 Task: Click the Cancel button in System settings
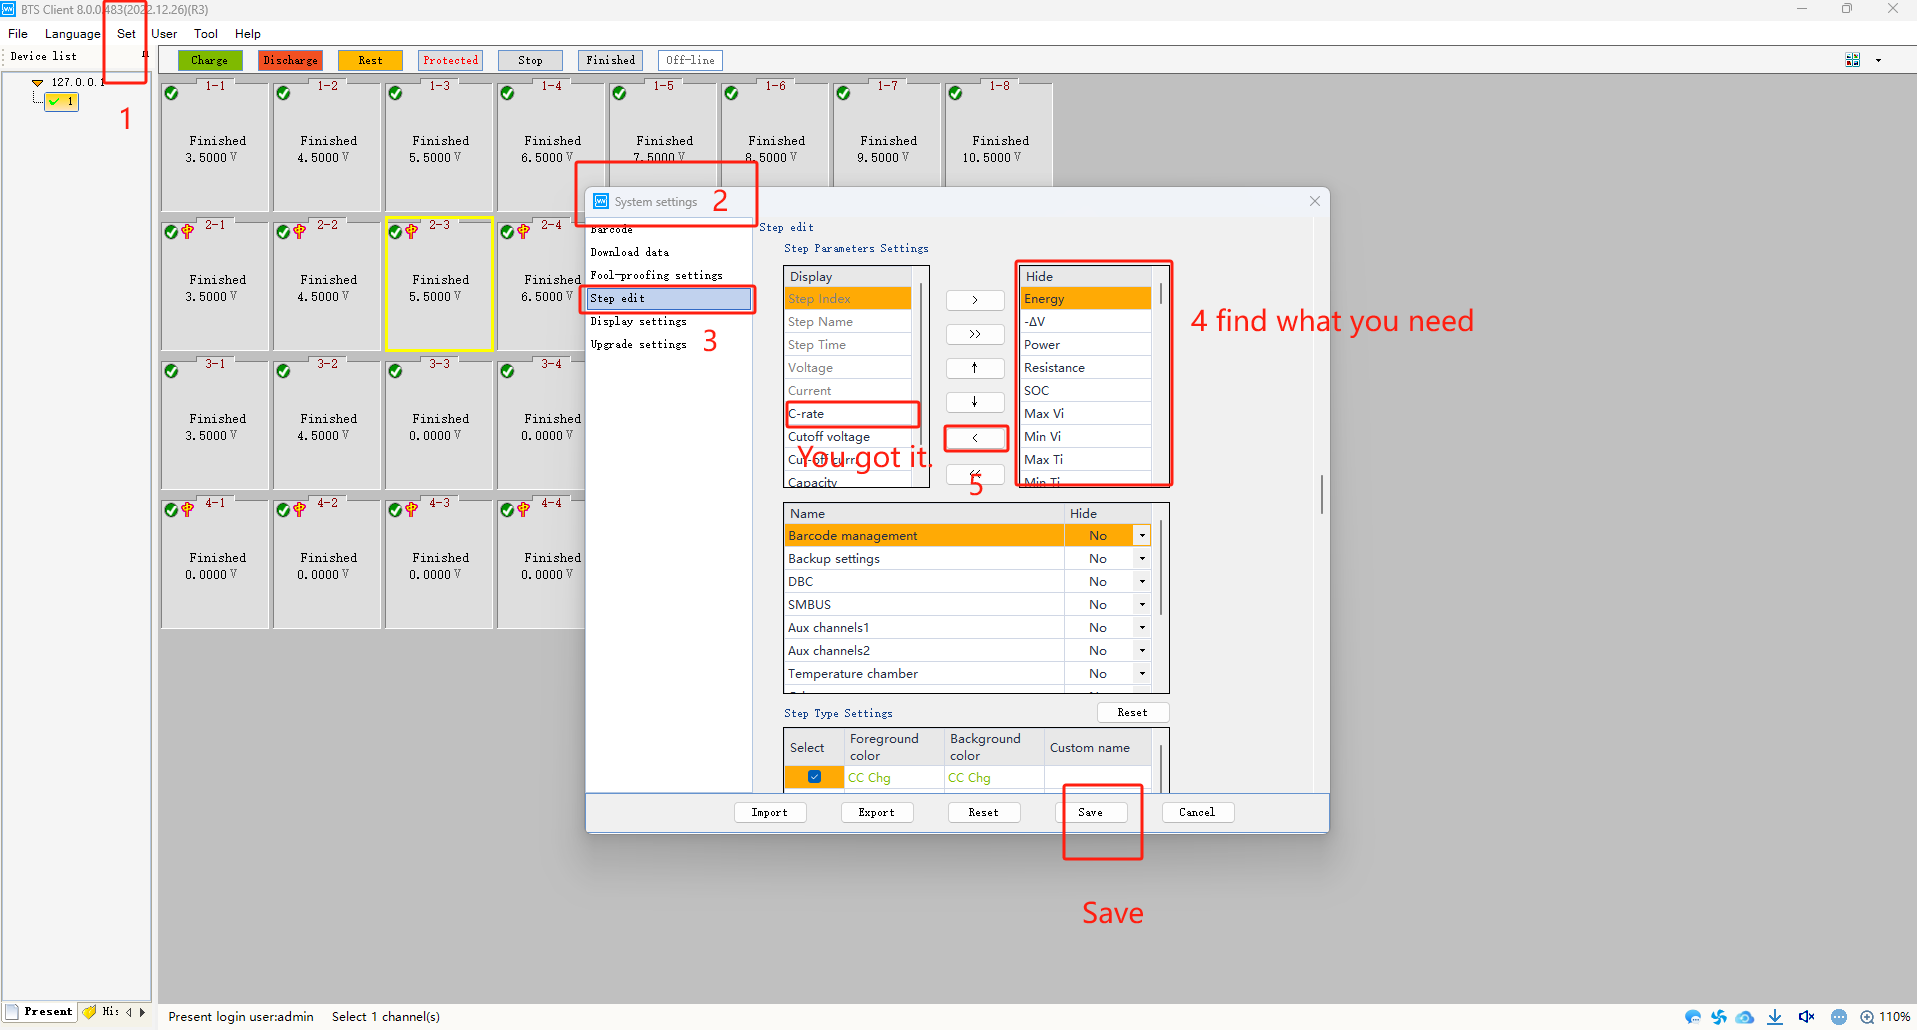(1197, 812)
